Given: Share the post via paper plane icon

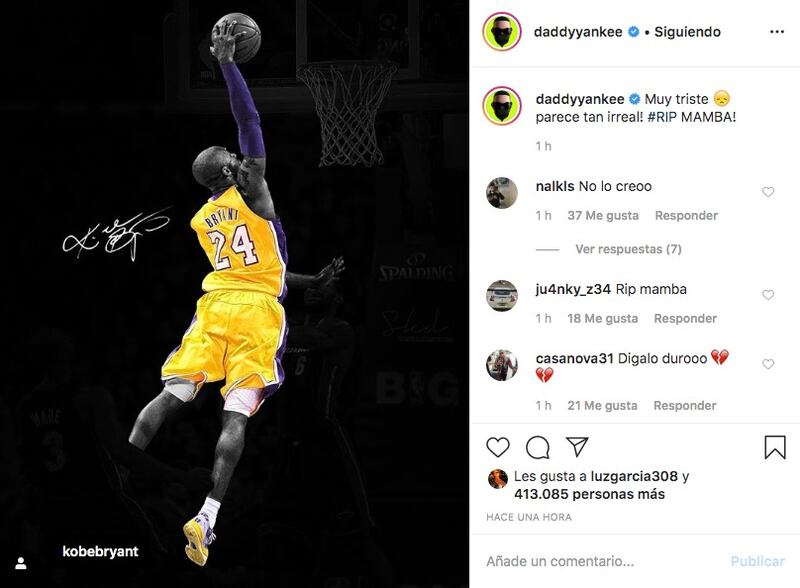Looking at the screenshot, I should click(578, 447).
